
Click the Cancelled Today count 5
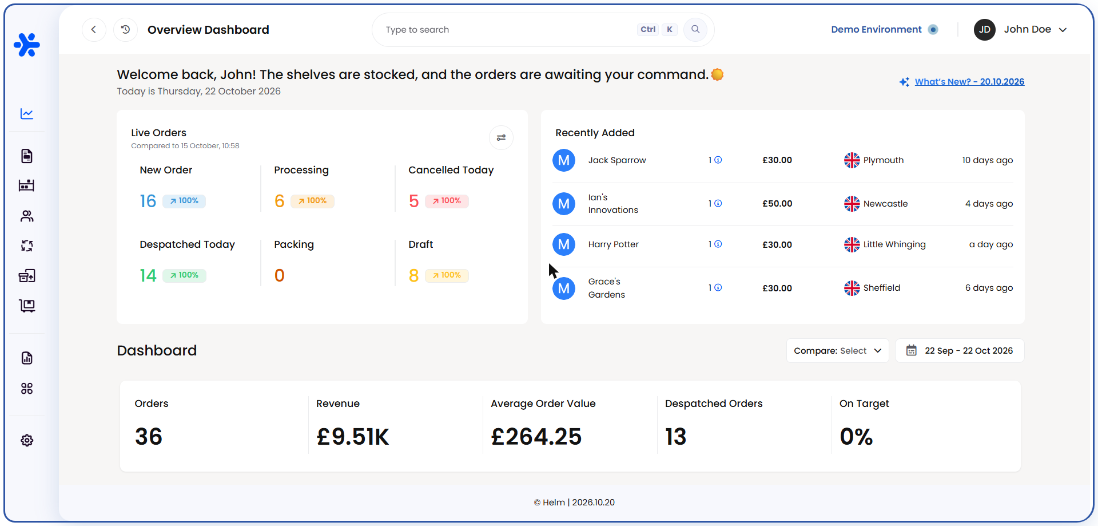click(414, 202)
